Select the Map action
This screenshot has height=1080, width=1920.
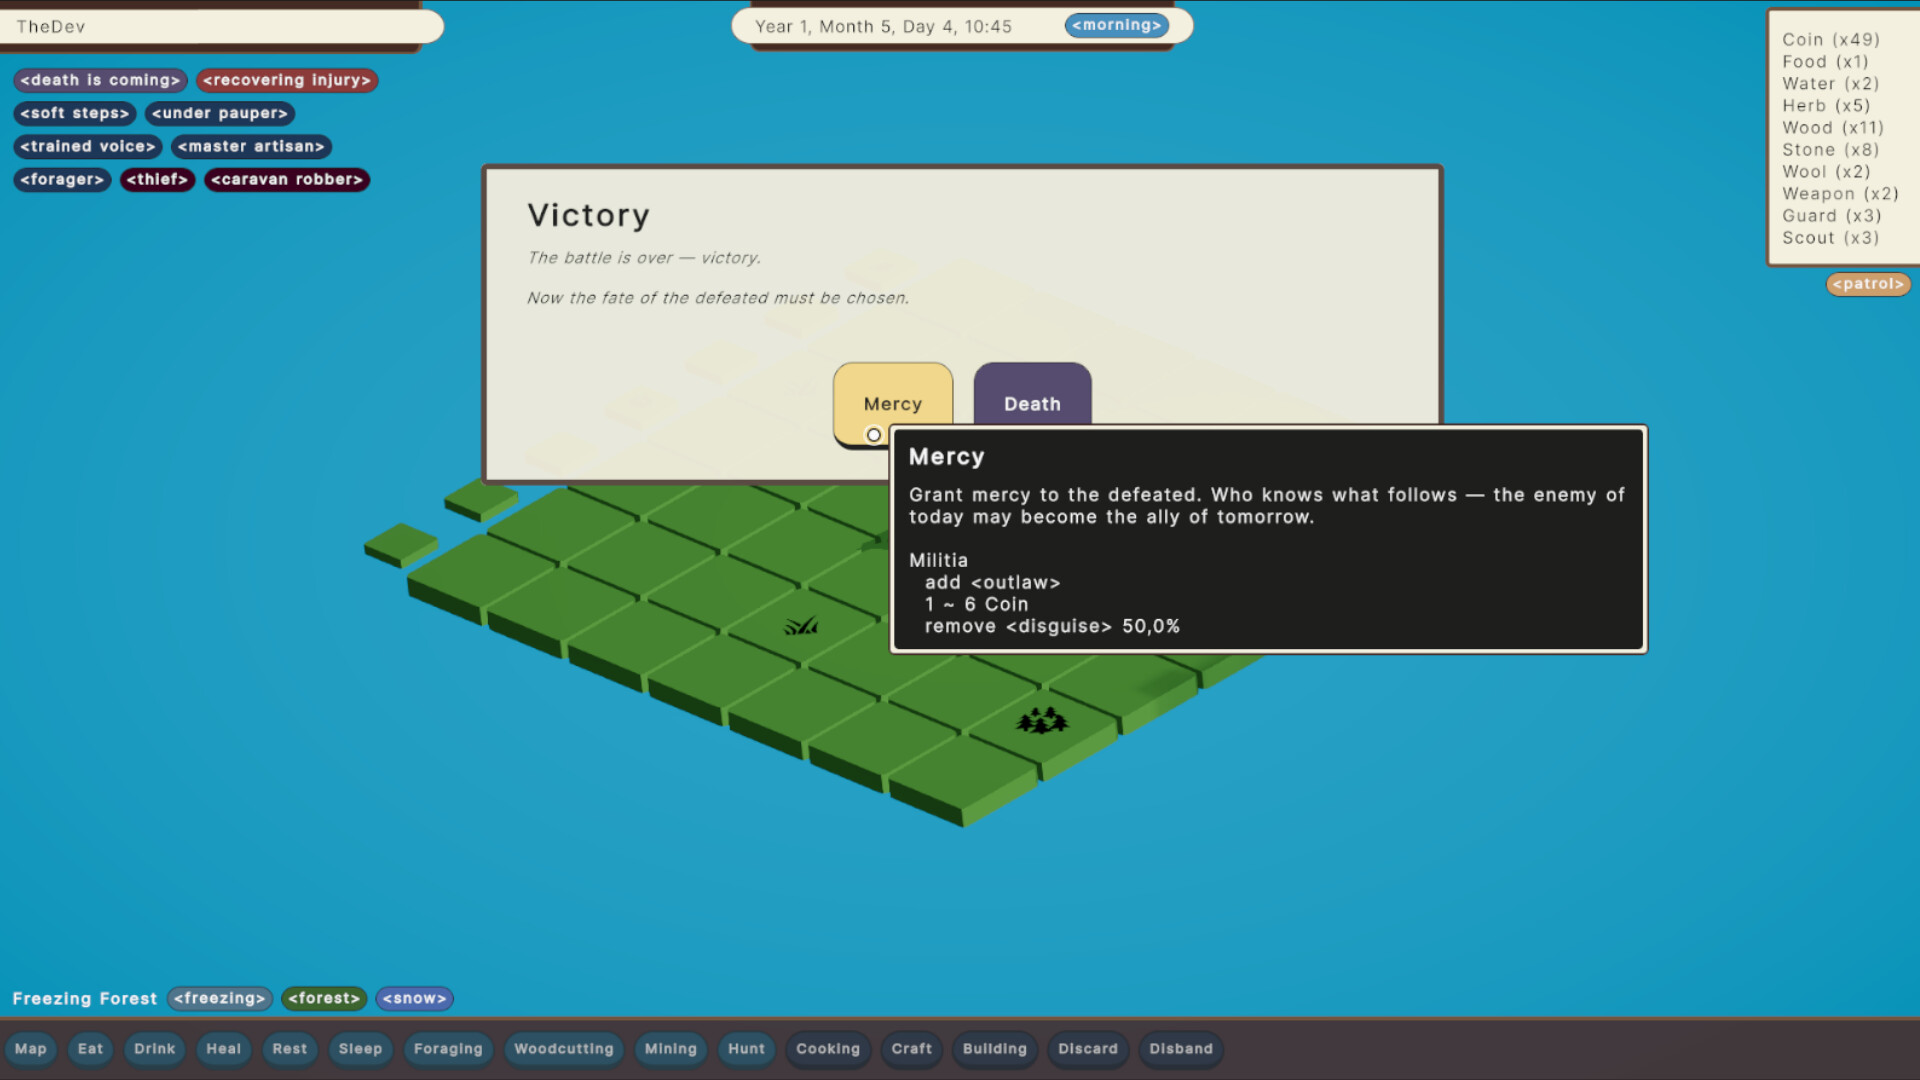tap(31, 1049)
